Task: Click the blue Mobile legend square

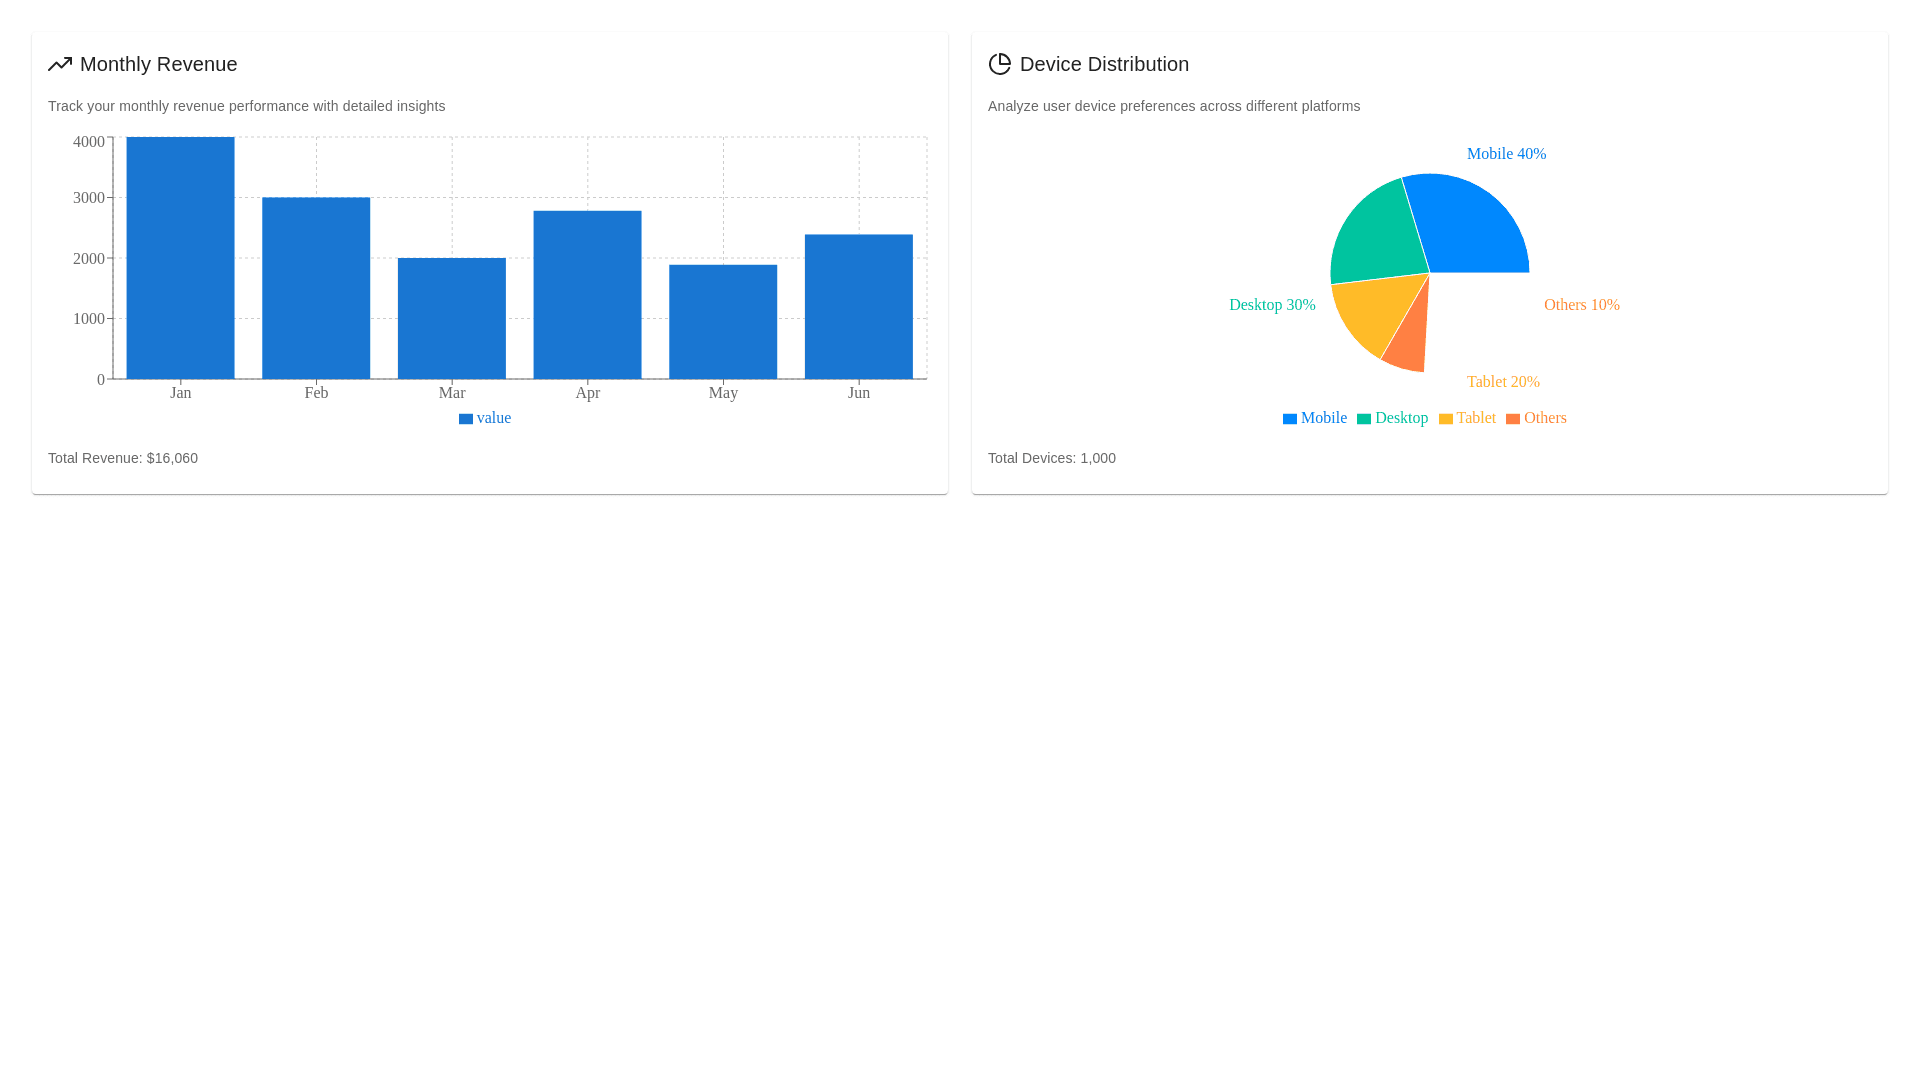Action: [x=1290, y=419]
